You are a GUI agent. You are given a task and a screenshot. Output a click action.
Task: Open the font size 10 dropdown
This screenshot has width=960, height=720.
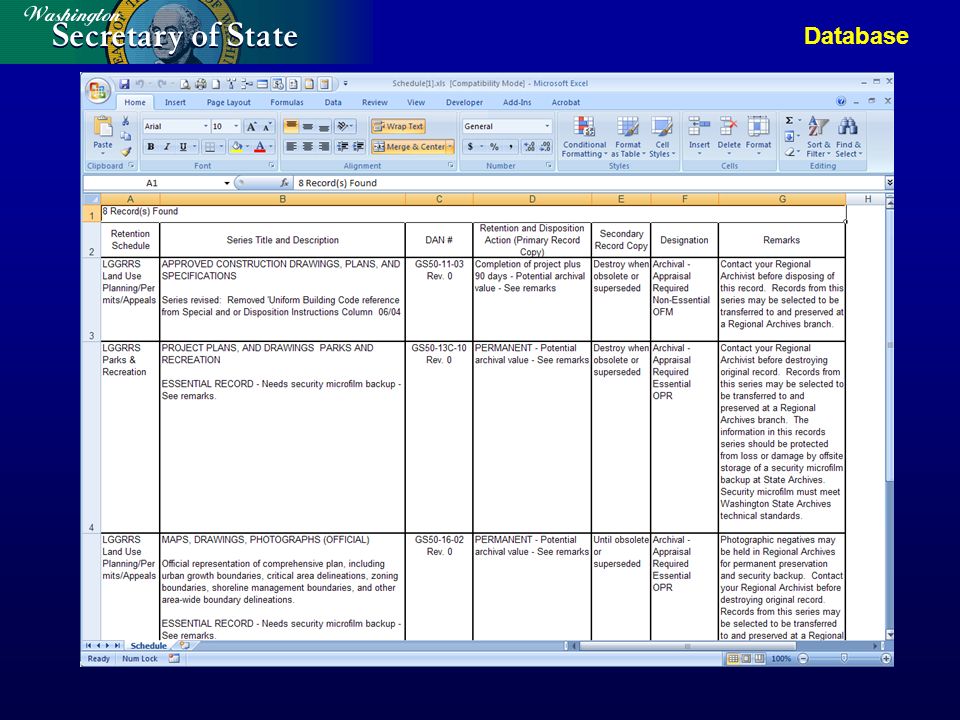coord(236,126)
